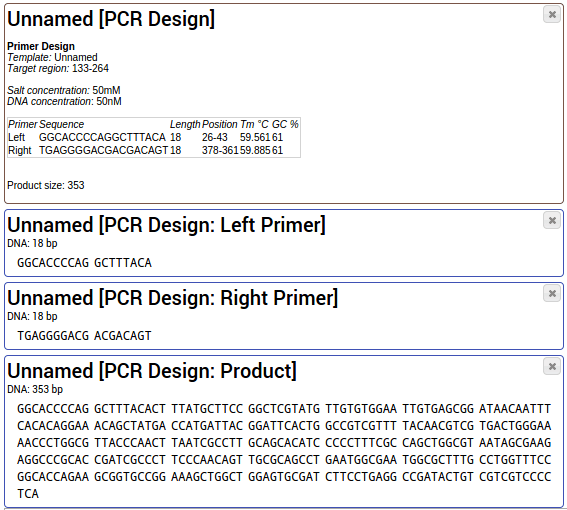Screen dimensions: 567x510
Task: Click the 'Unnamed [PCR Design: Right Primer]' heading
Action: 172,298
